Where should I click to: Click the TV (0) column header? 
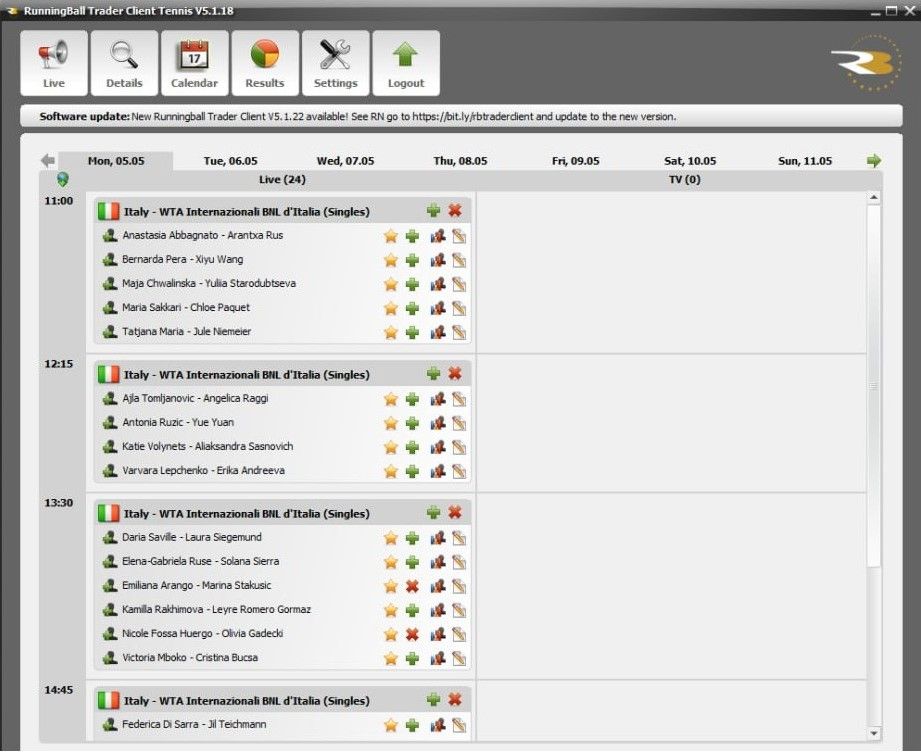tap(684, 180)
